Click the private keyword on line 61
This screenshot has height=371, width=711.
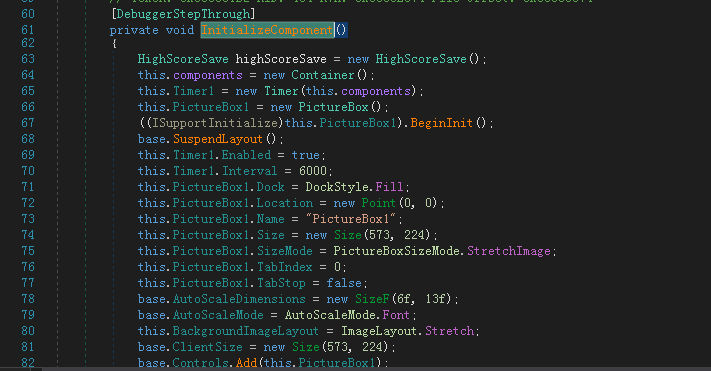click(x=134, y=30)
